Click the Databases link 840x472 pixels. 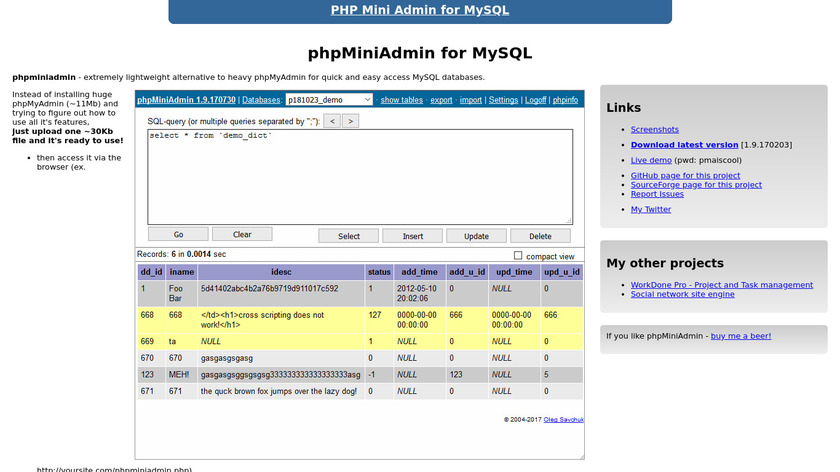pyautogui.click(x=261, y=100)
